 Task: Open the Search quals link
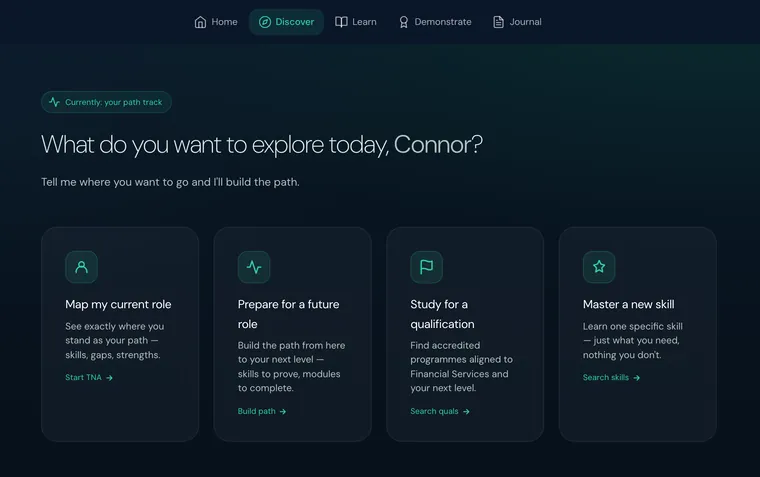[440, 412]
